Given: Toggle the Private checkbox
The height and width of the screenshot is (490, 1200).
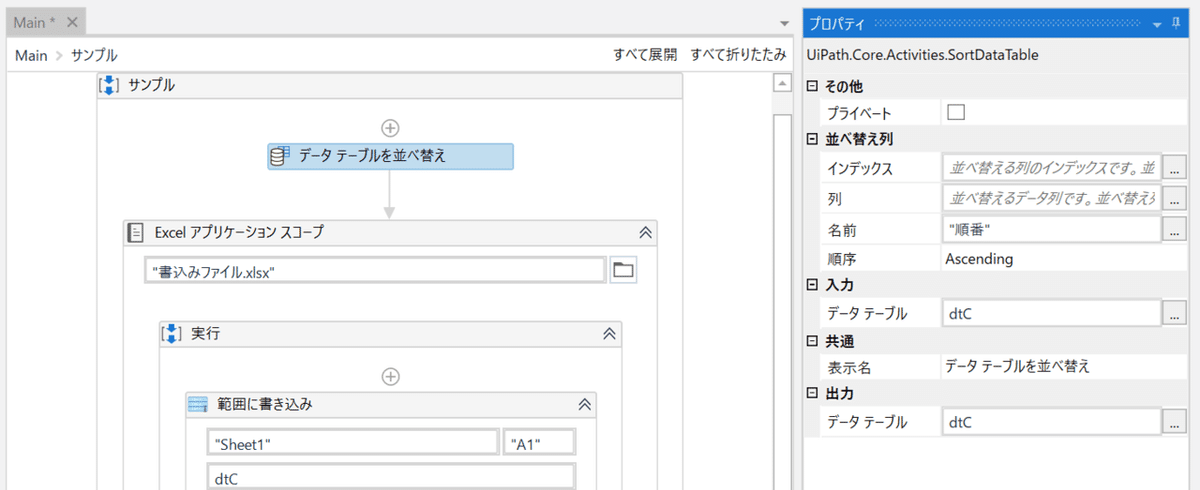Looking at the screenshot, I should coord(956,113).
